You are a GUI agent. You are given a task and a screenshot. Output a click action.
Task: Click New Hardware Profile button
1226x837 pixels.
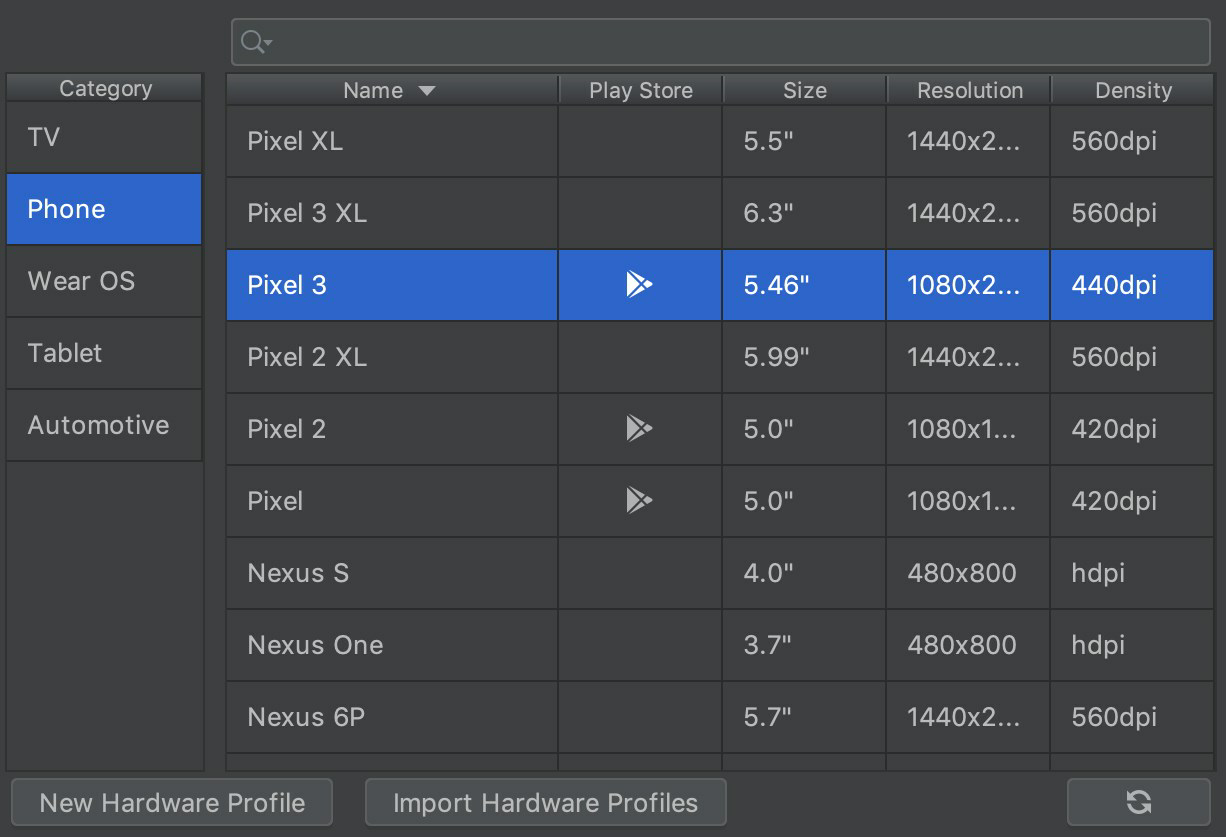tap(172, 802)
